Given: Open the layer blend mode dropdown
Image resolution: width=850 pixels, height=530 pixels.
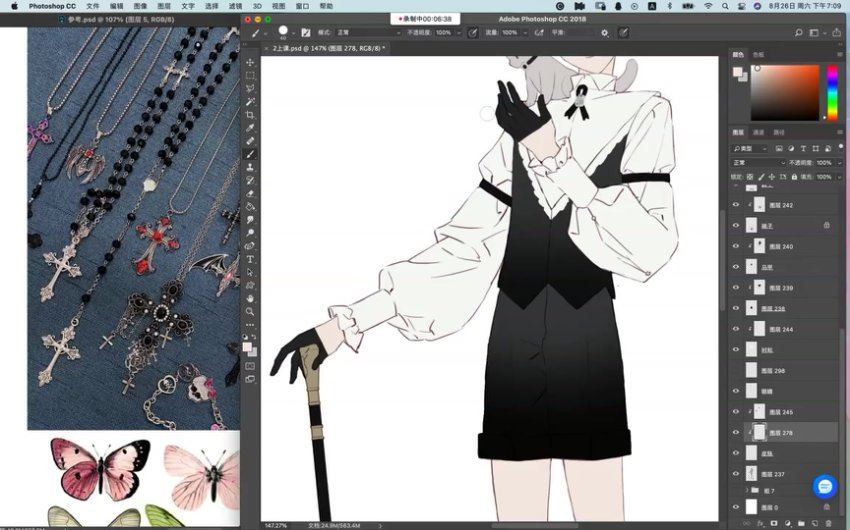Looking at the screenshot, I should click(758, 163).
